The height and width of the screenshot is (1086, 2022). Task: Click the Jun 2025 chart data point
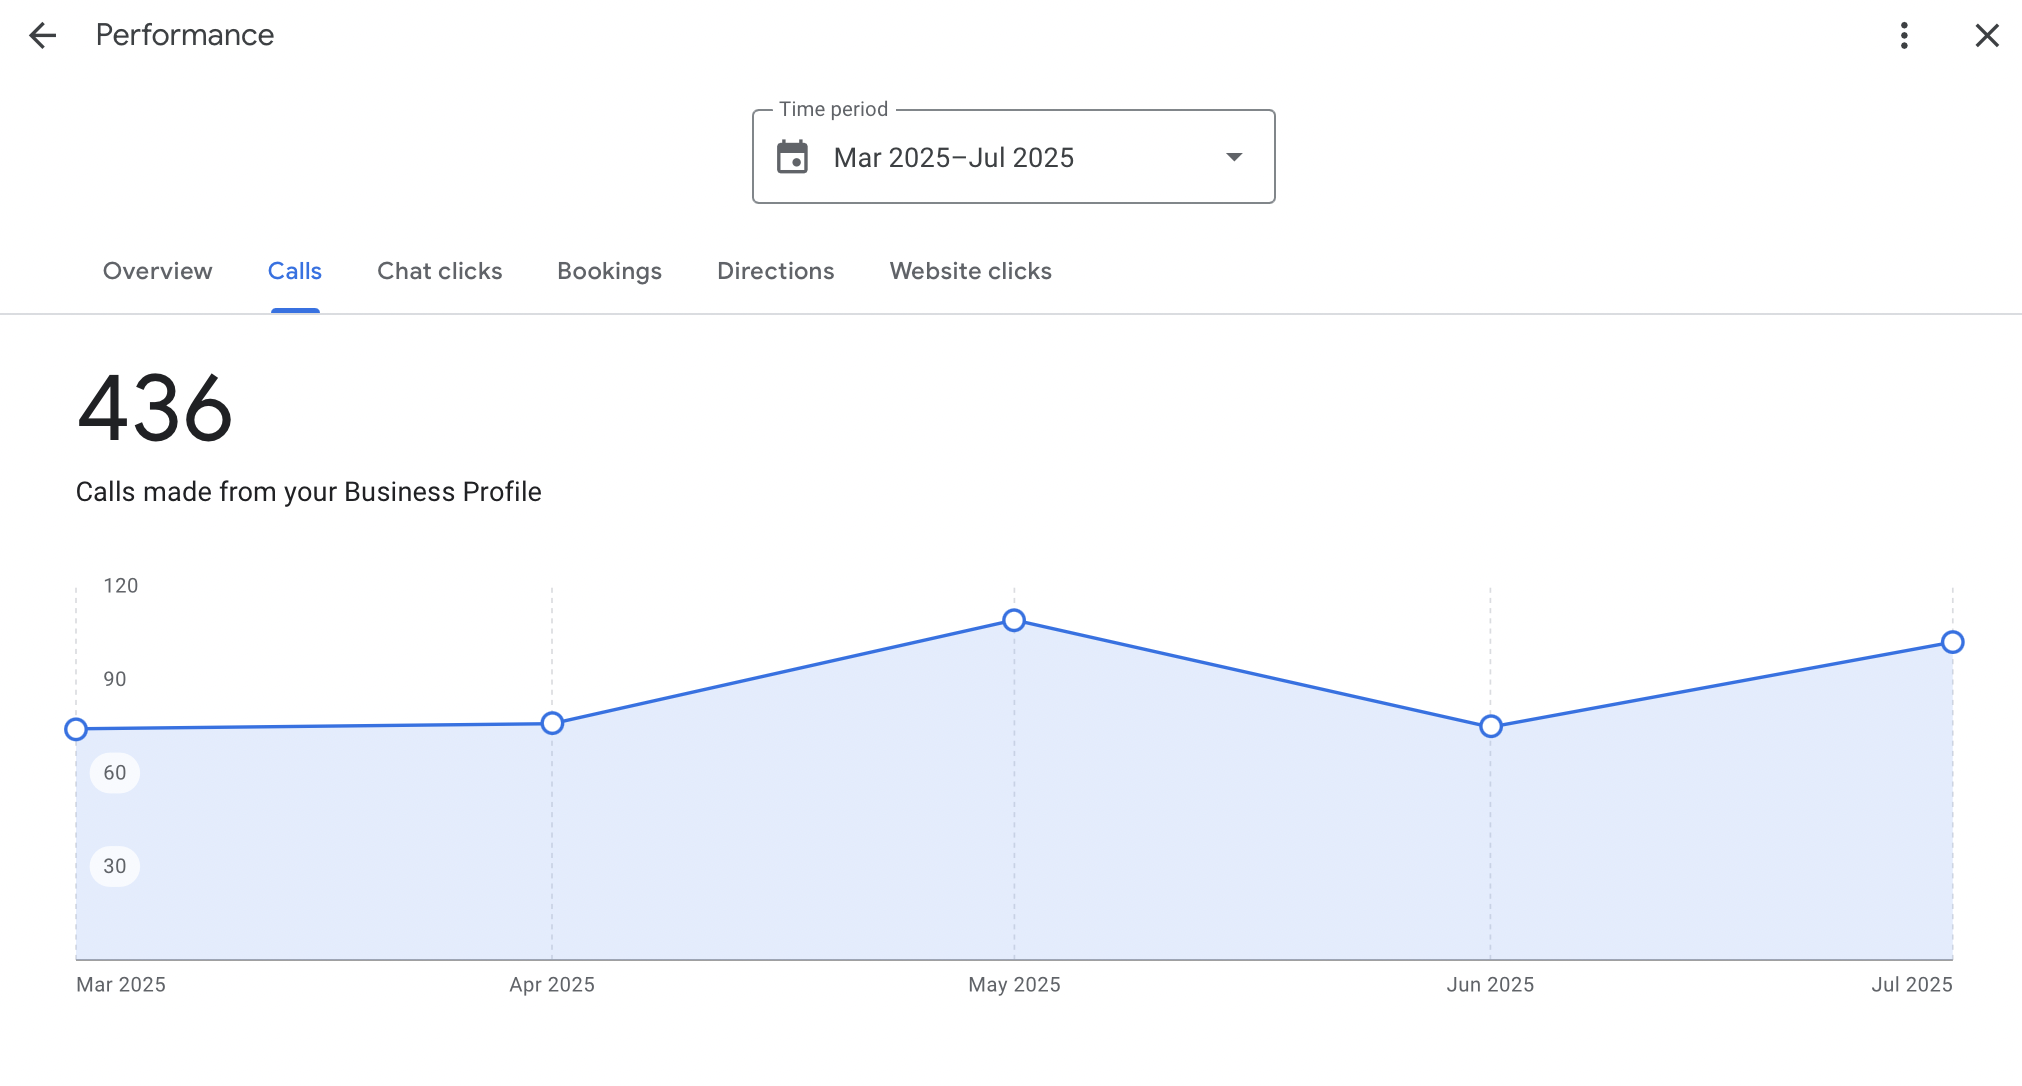tap(1490, 726)
